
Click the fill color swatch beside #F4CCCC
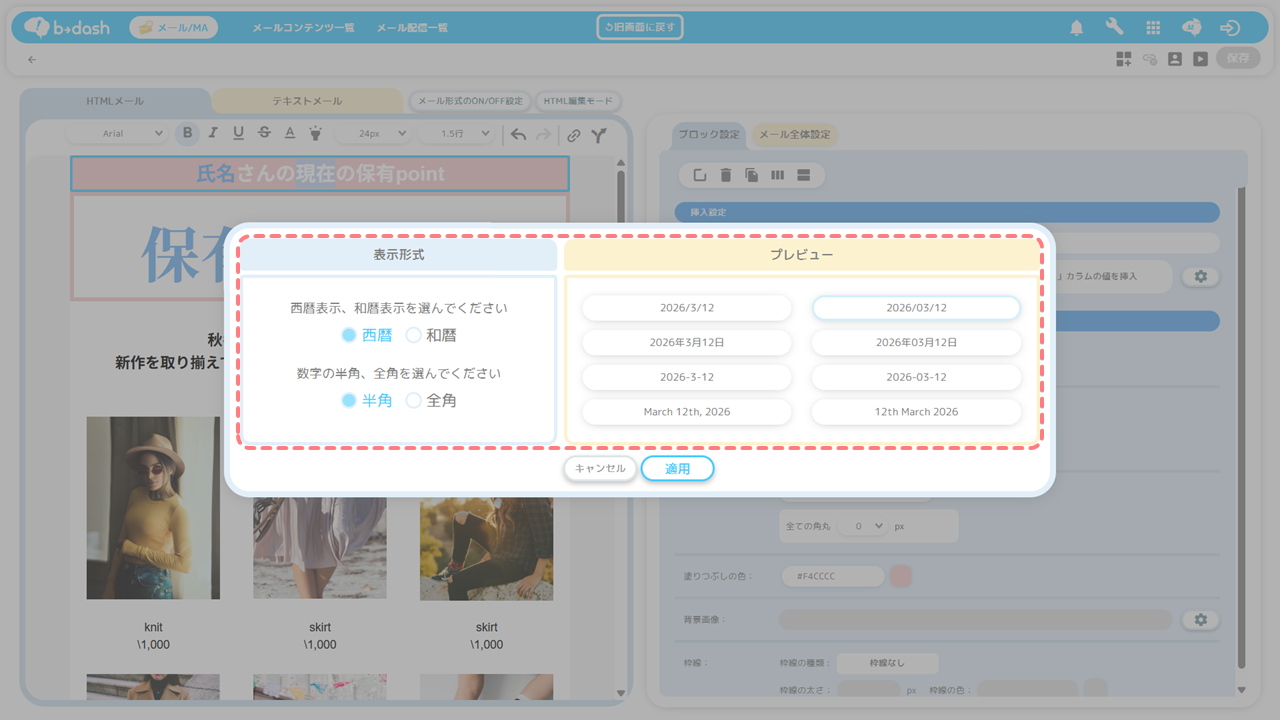click(x=900, y=576)
